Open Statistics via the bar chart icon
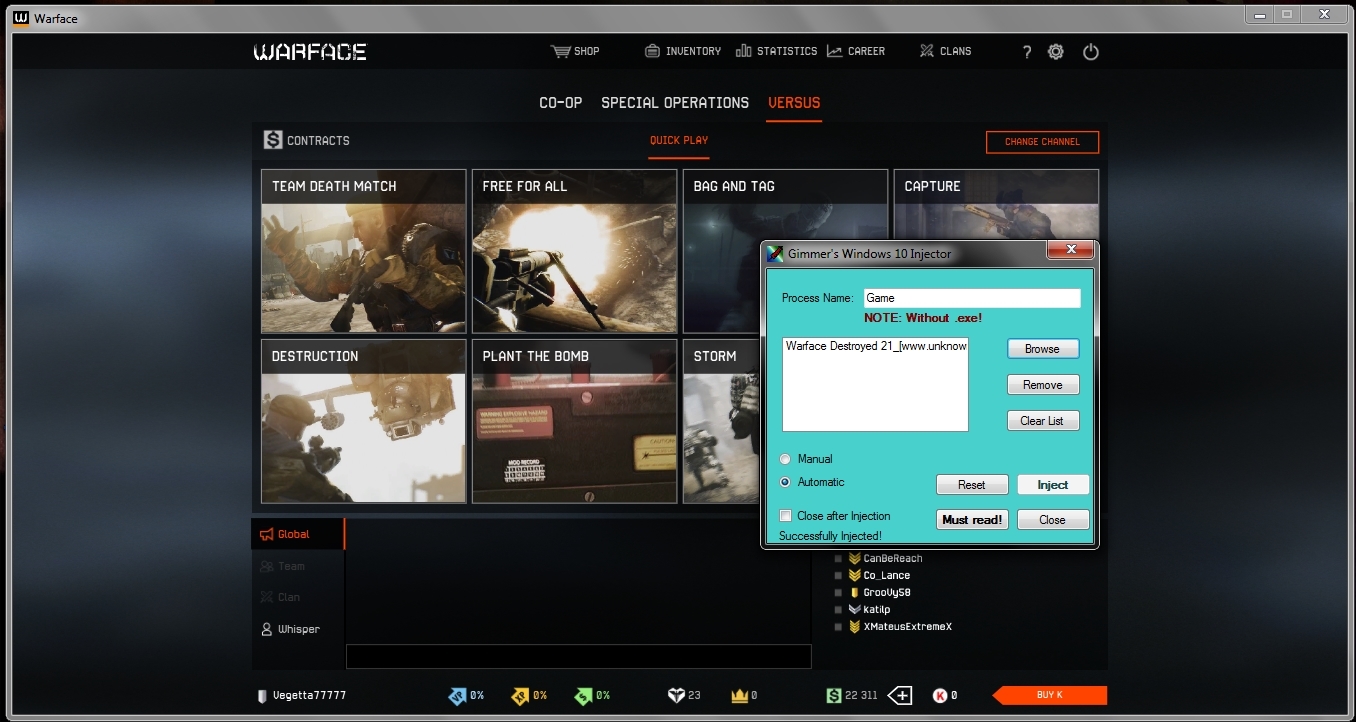 [x=743, y=51]
